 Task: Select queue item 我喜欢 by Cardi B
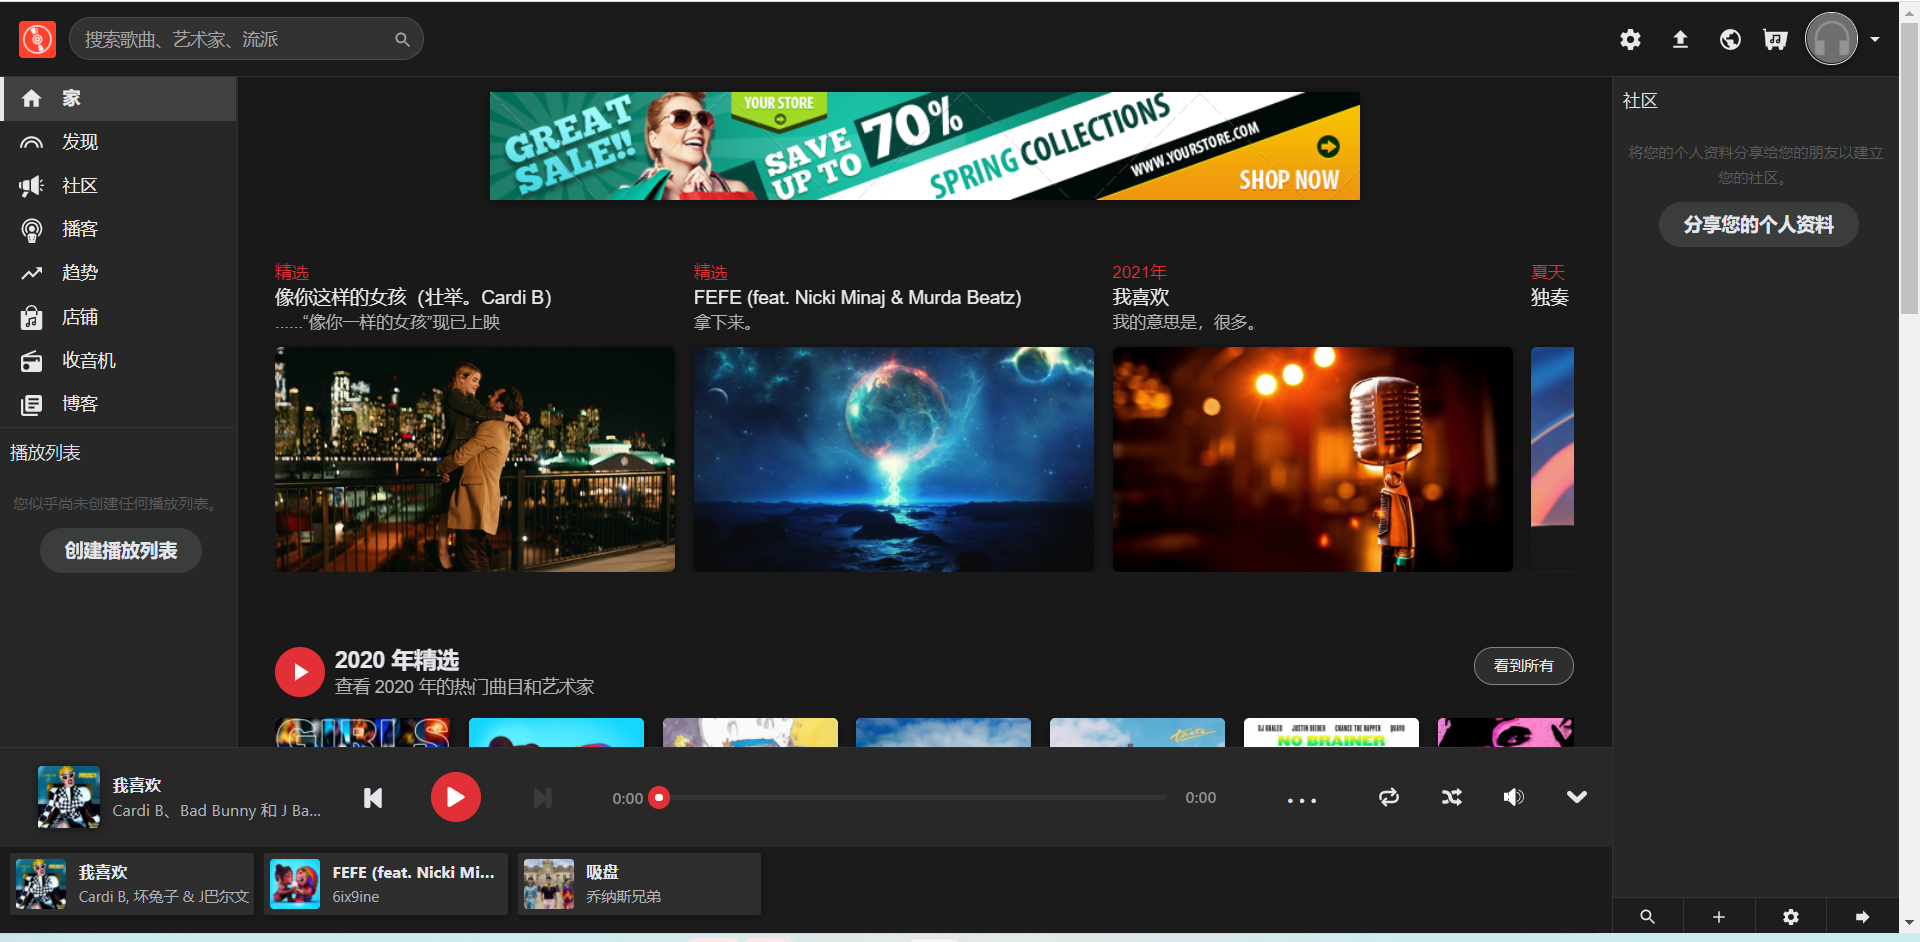(132, 884)
